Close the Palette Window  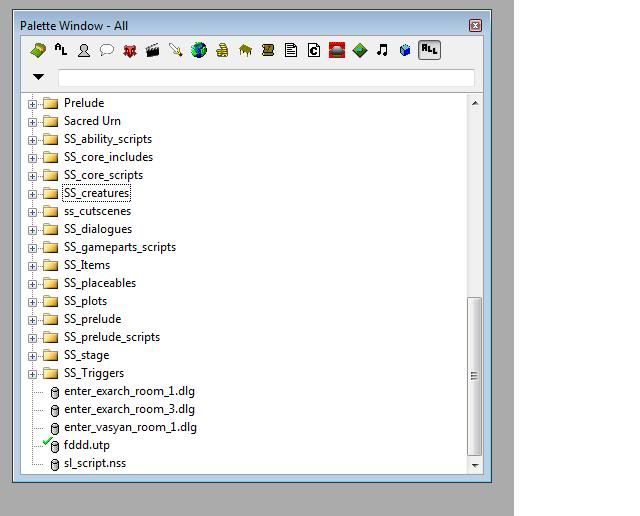(475, 25)
